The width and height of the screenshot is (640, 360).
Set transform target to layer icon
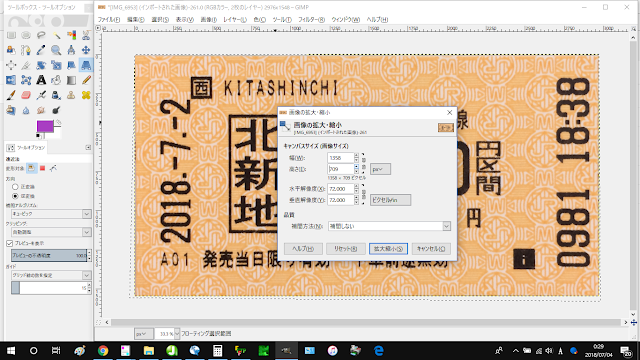click(x=31, y=168)
